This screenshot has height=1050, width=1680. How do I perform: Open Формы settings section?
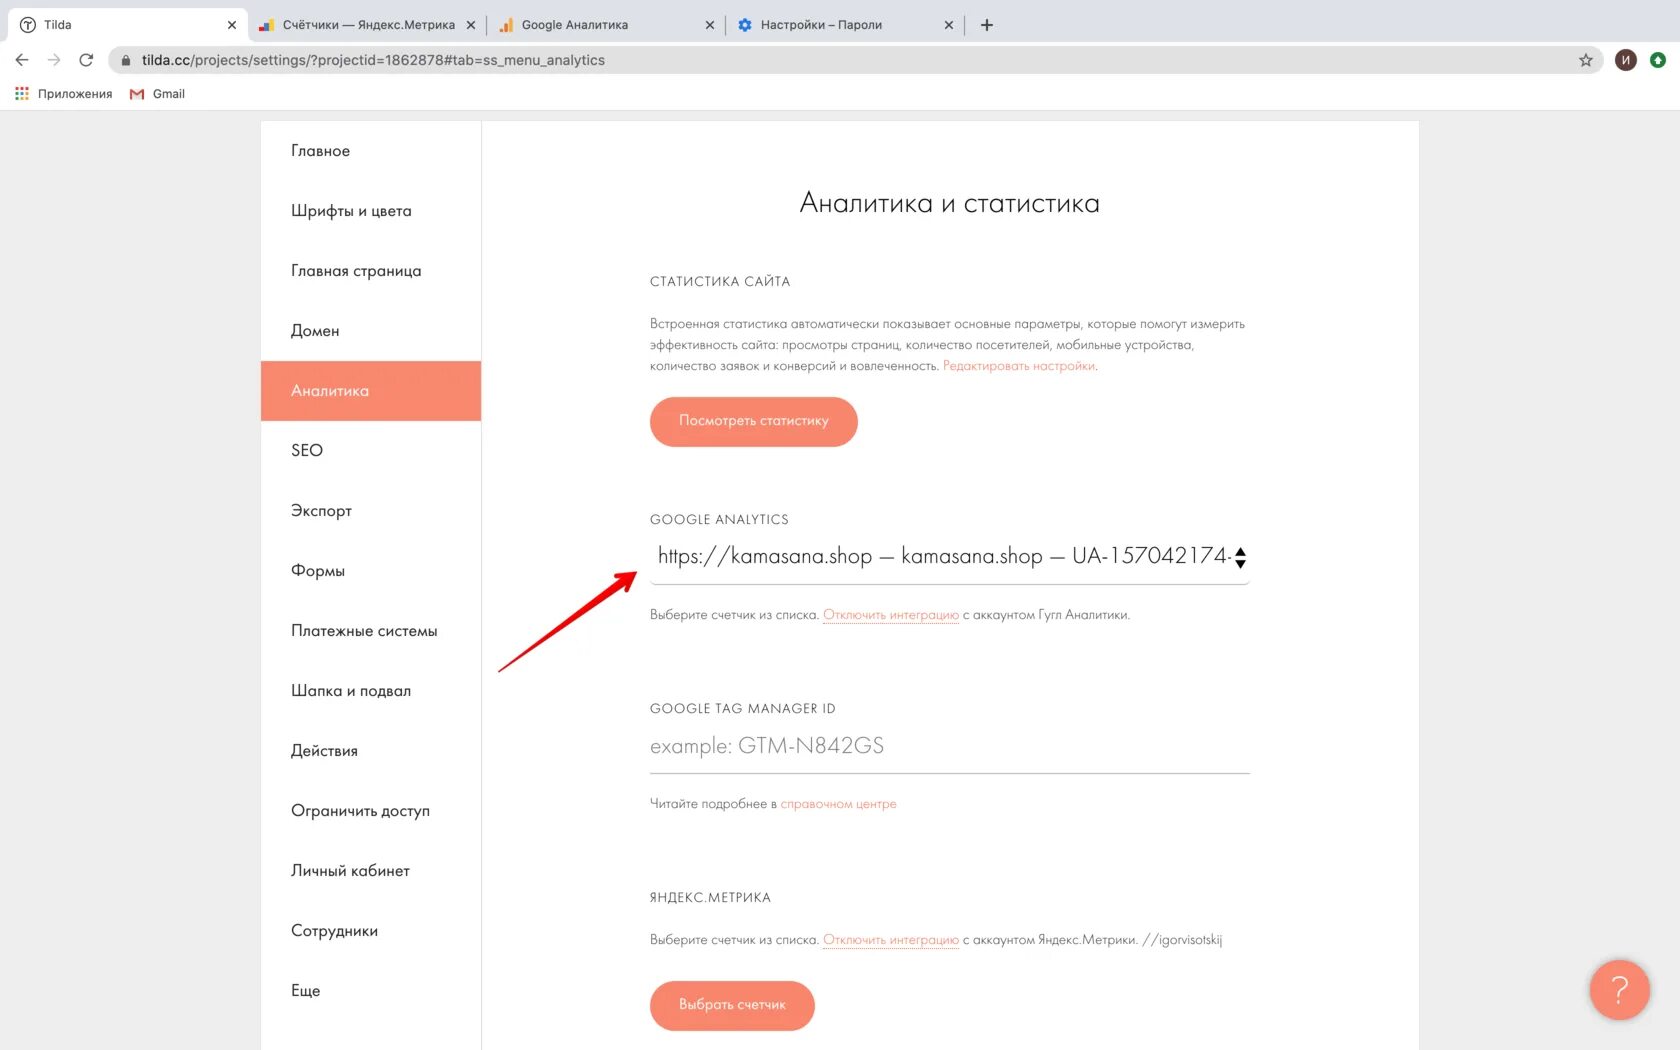[x=370, y=571]
